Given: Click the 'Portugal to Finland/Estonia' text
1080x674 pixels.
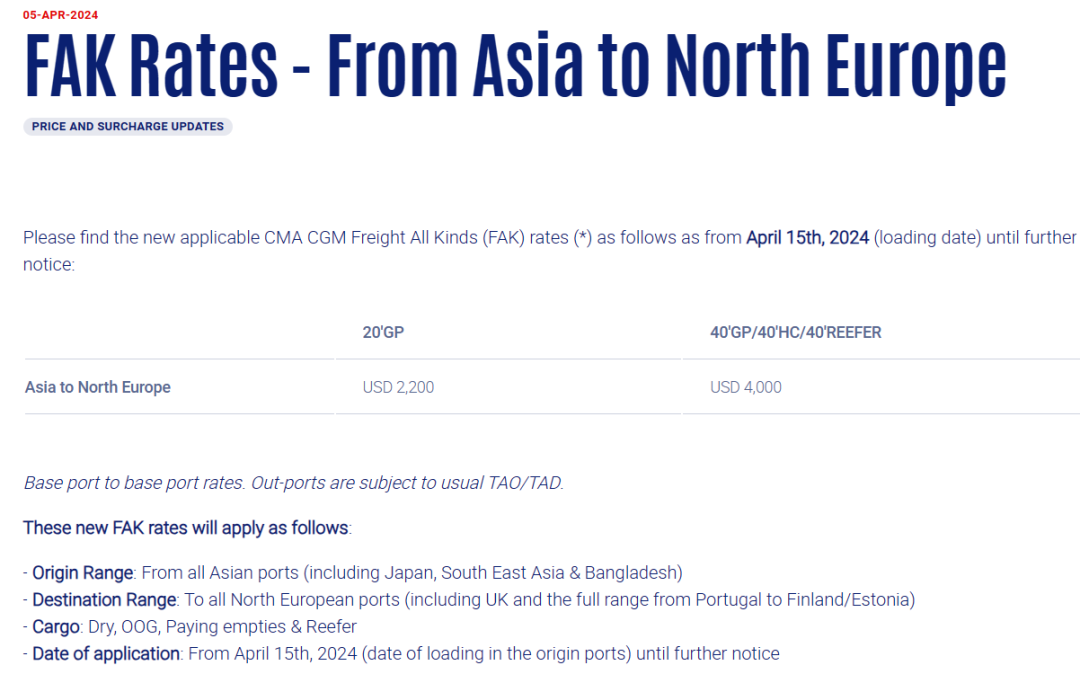Looking at the screenshot, I should pos(802,600).
